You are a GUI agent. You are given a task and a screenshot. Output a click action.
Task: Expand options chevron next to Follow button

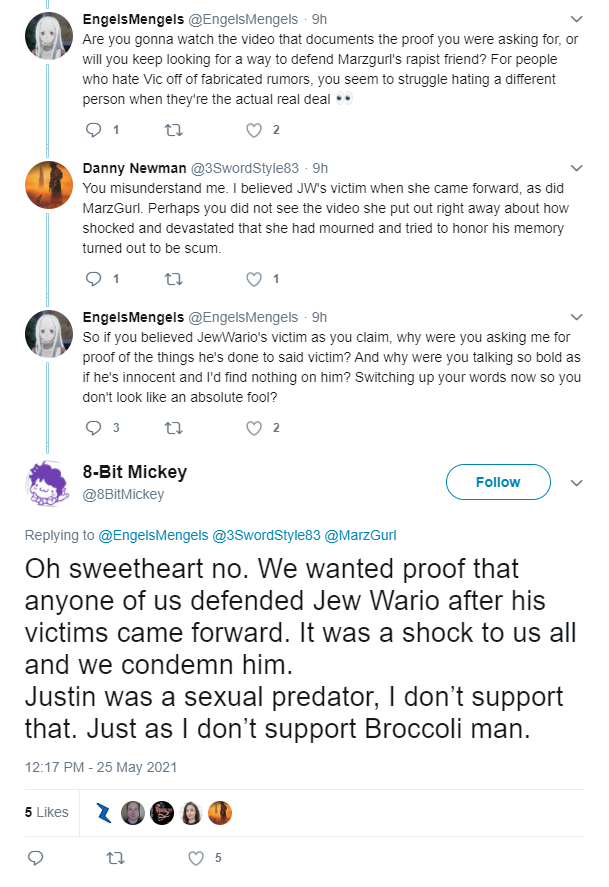[576, 483]
